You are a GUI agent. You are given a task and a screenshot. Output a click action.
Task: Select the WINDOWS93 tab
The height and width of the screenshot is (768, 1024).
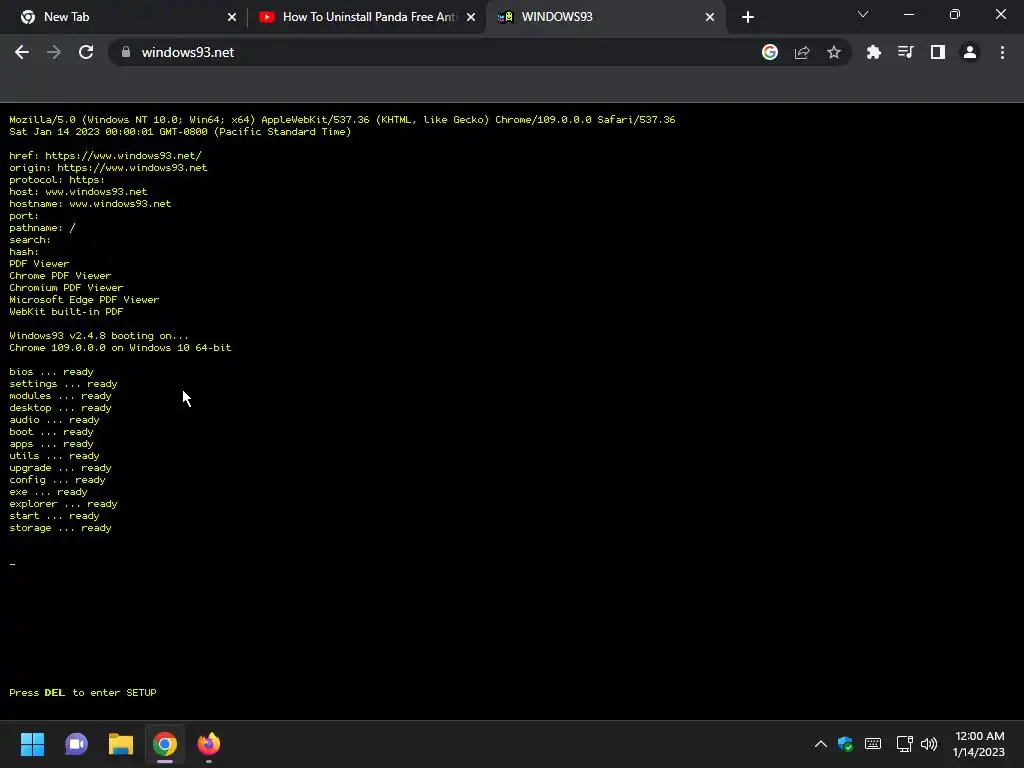tap(605, 17)
